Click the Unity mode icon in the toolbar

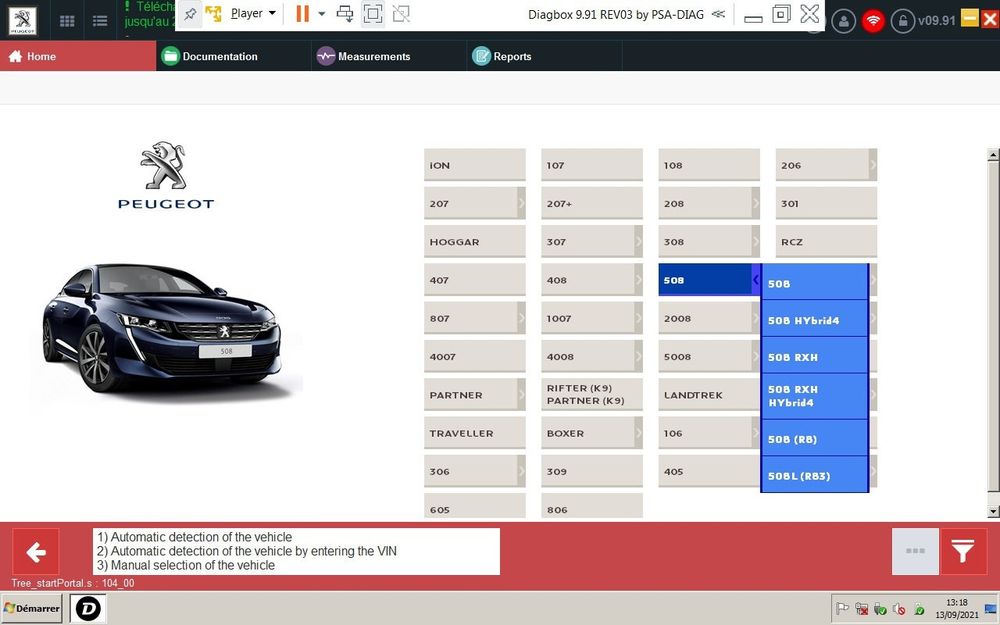(401, 13)
